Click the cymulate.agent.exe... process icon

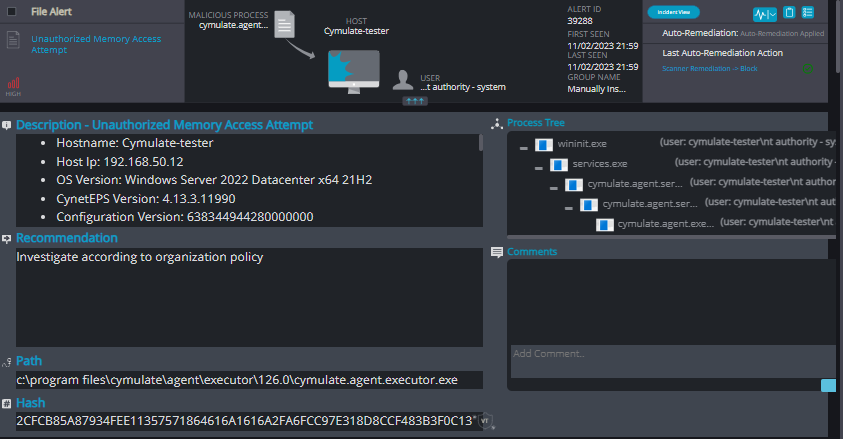coord(604,225)
